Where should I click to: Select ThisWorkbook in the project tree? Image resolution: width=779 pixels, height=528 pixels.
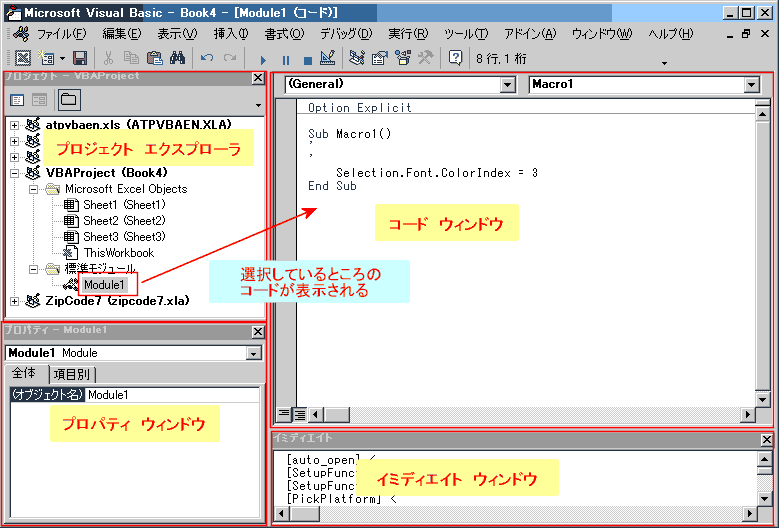(x=119, y=253)
